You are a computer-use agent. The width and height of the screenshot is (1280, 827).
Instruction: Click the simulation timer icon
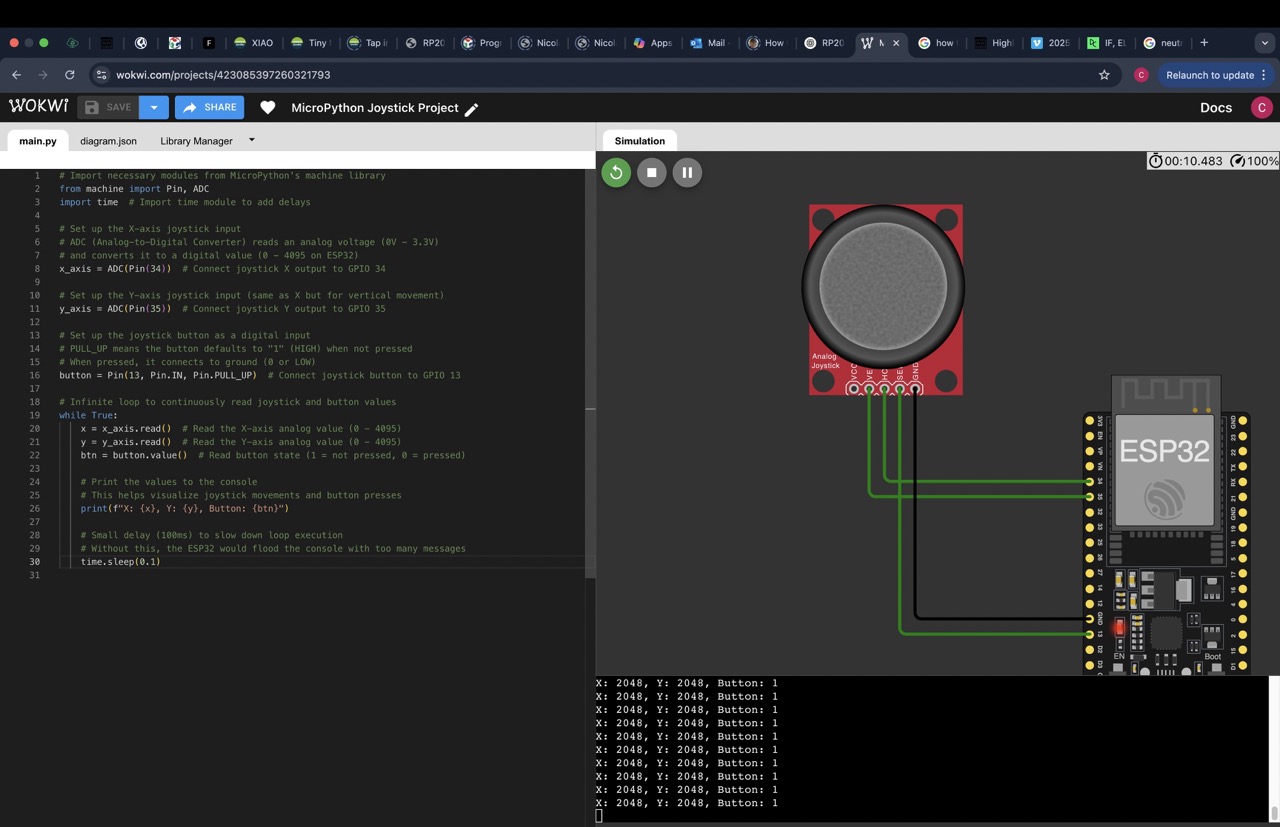[1156, 161]
